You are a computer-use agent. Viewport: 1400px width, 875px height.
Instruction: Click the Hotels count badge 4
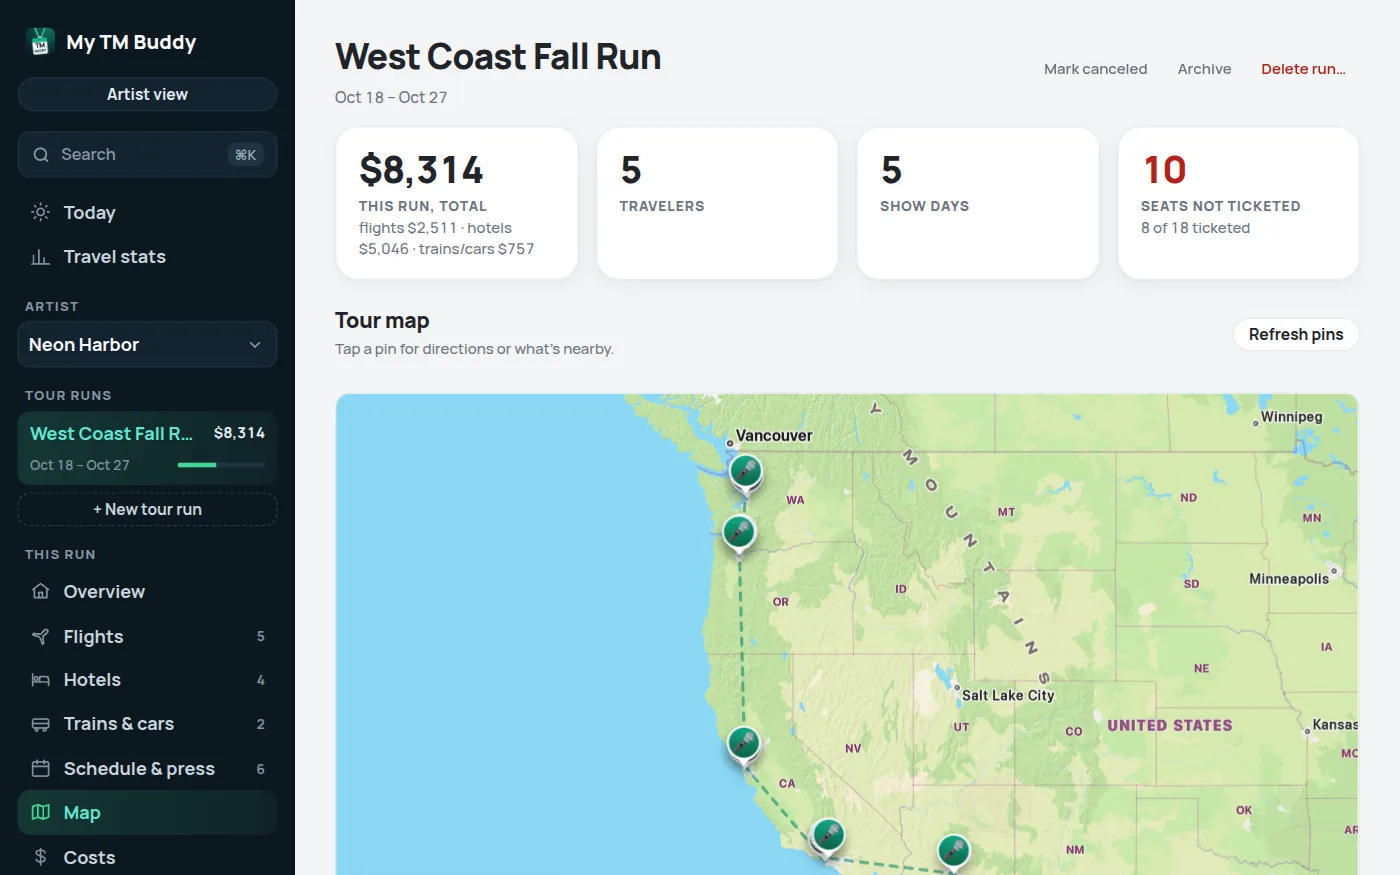pyautogui.click(x=260, y=680)
